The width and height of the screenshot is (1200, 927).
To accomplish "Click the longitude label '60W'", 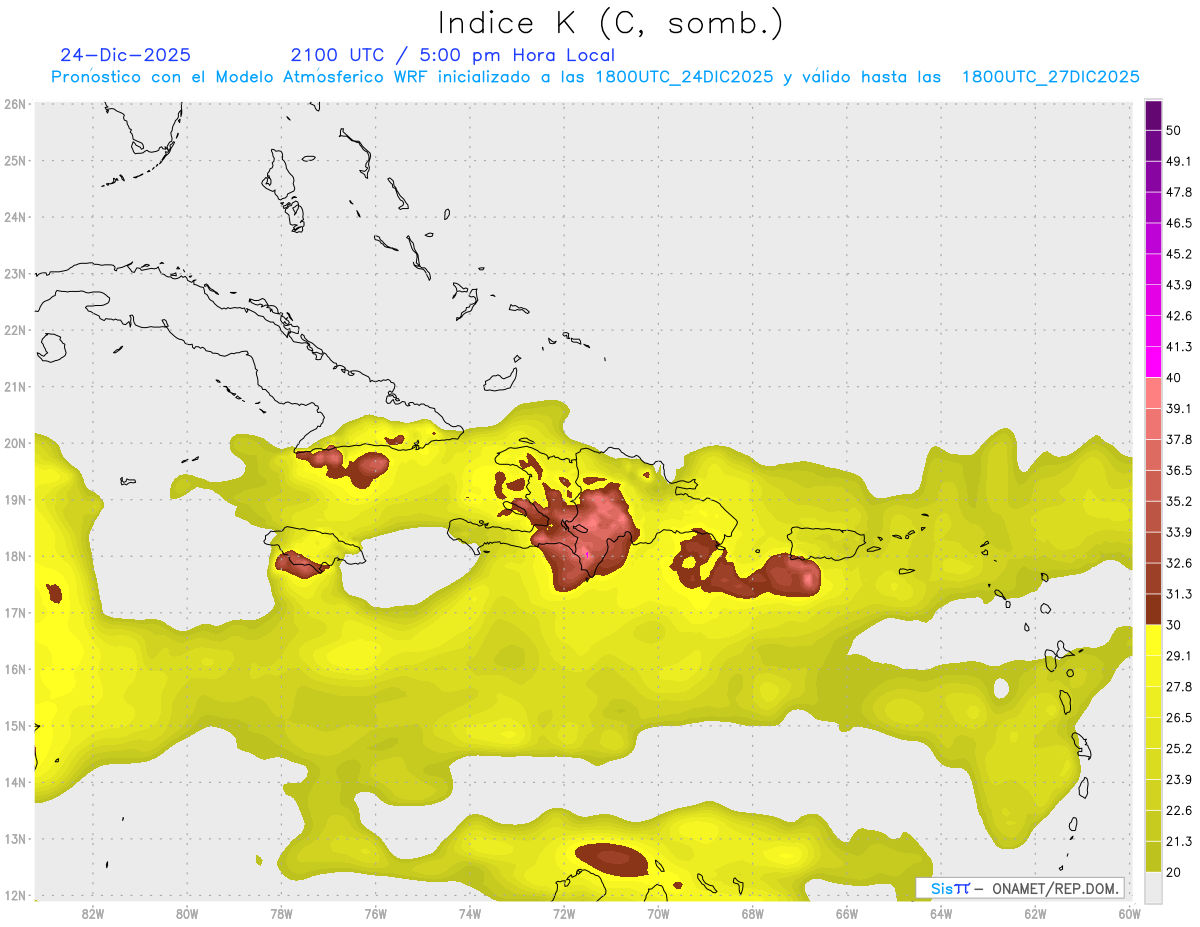I will point(1130,913).
